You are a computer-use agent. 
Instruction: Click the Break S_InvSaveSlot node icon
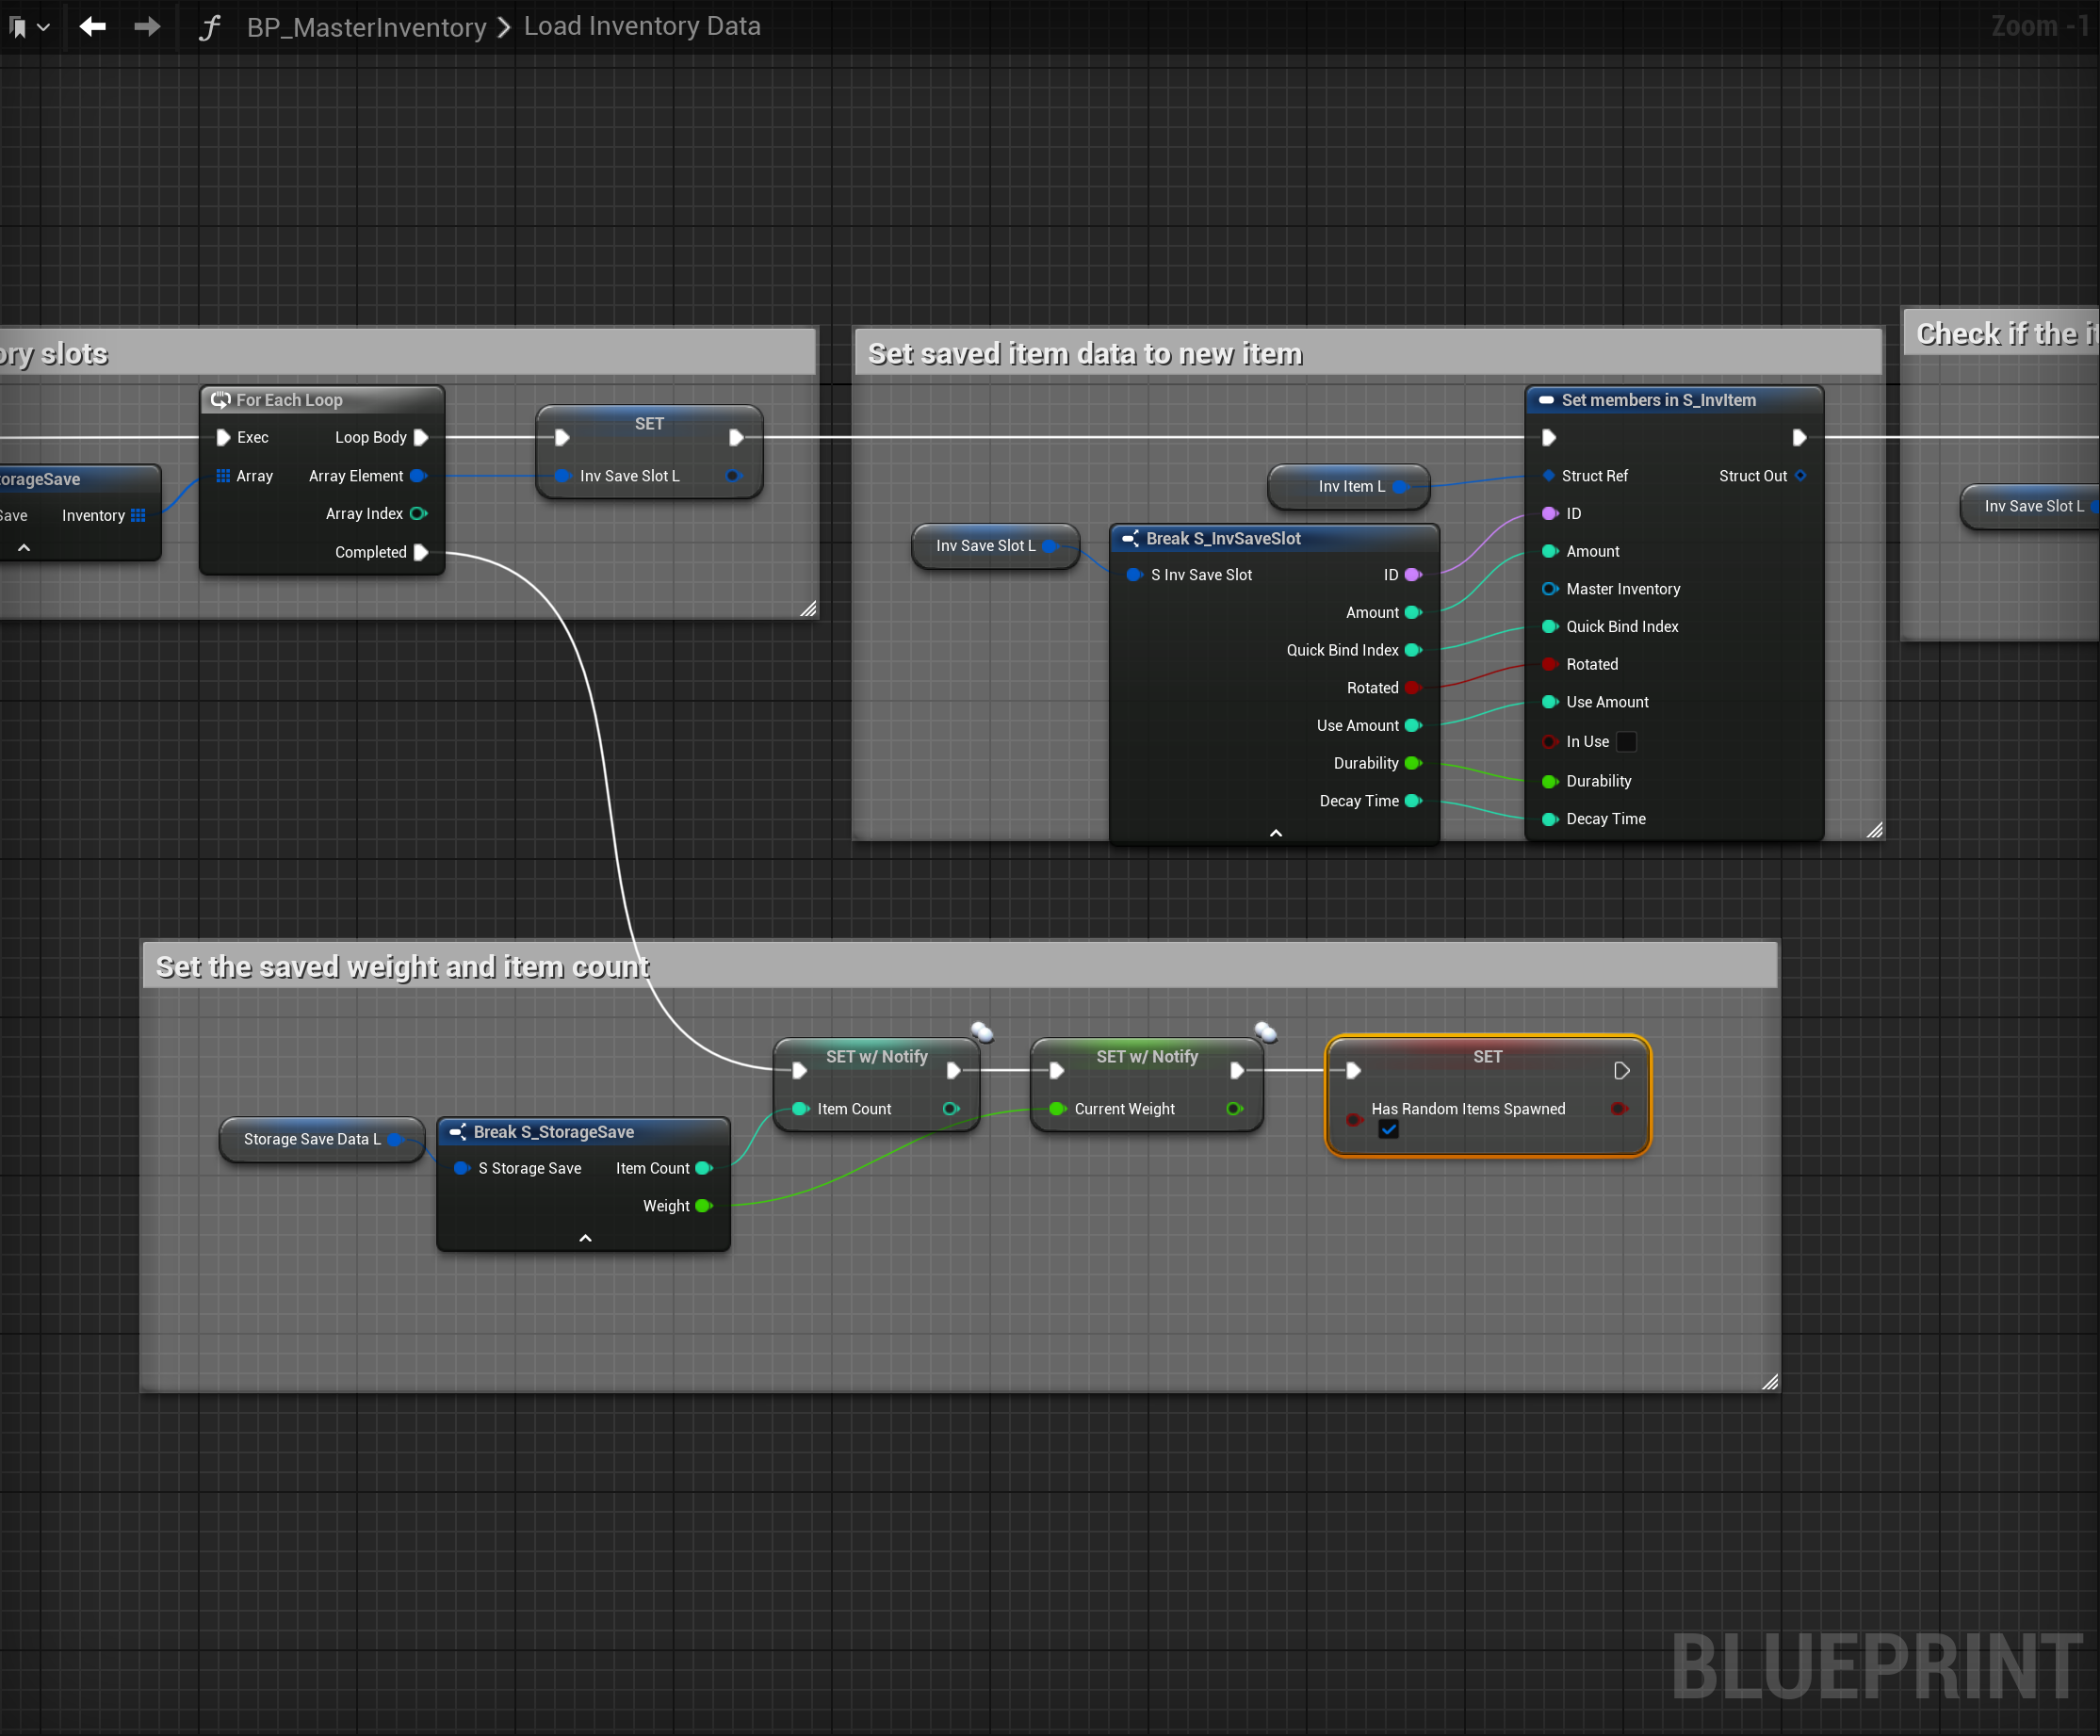(x=1130, y=539)
